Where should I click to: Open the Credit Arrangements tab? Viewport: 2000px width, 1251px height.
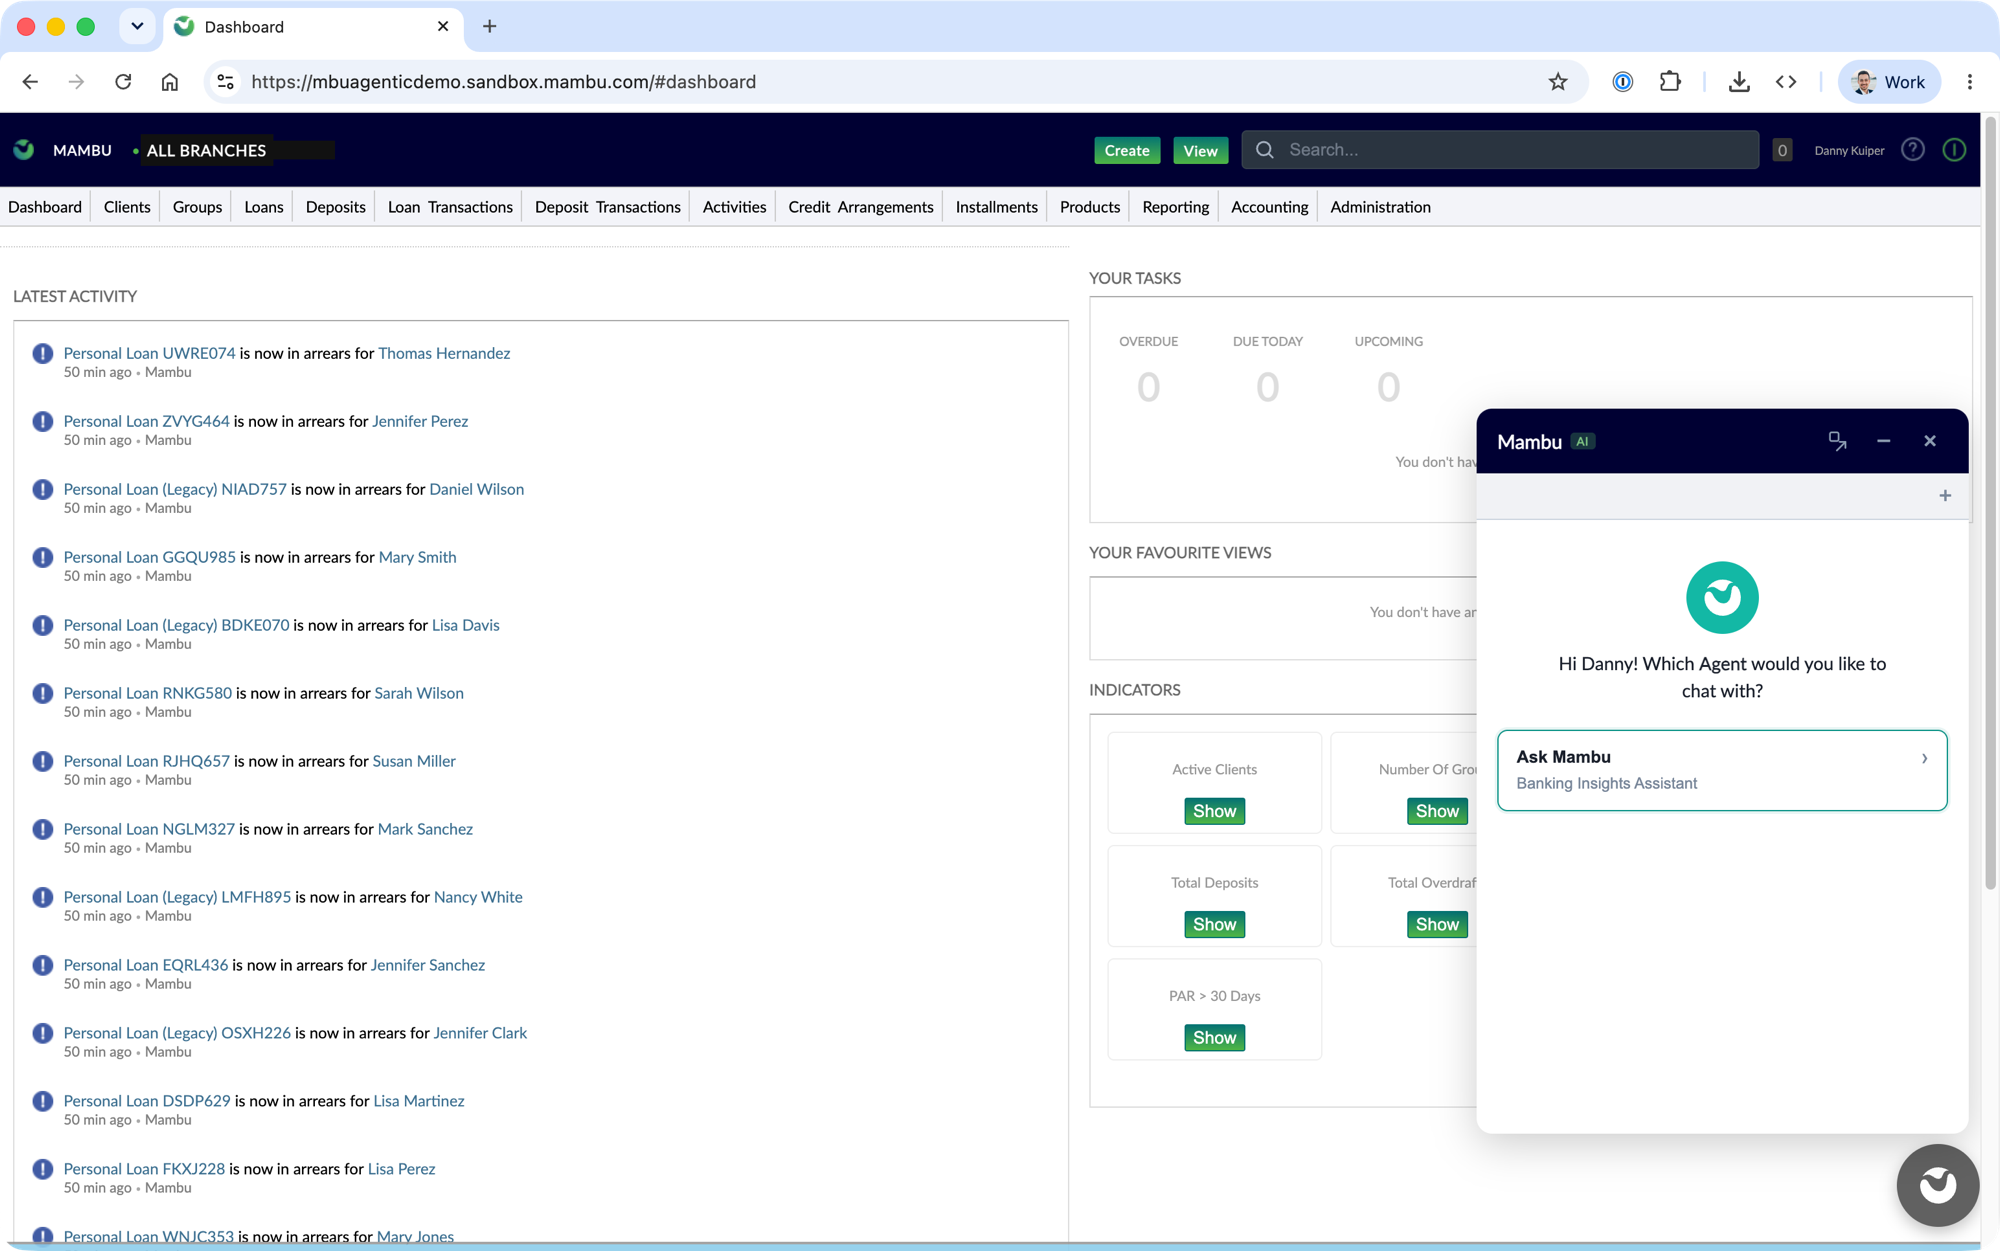click(x=861, y=207)
